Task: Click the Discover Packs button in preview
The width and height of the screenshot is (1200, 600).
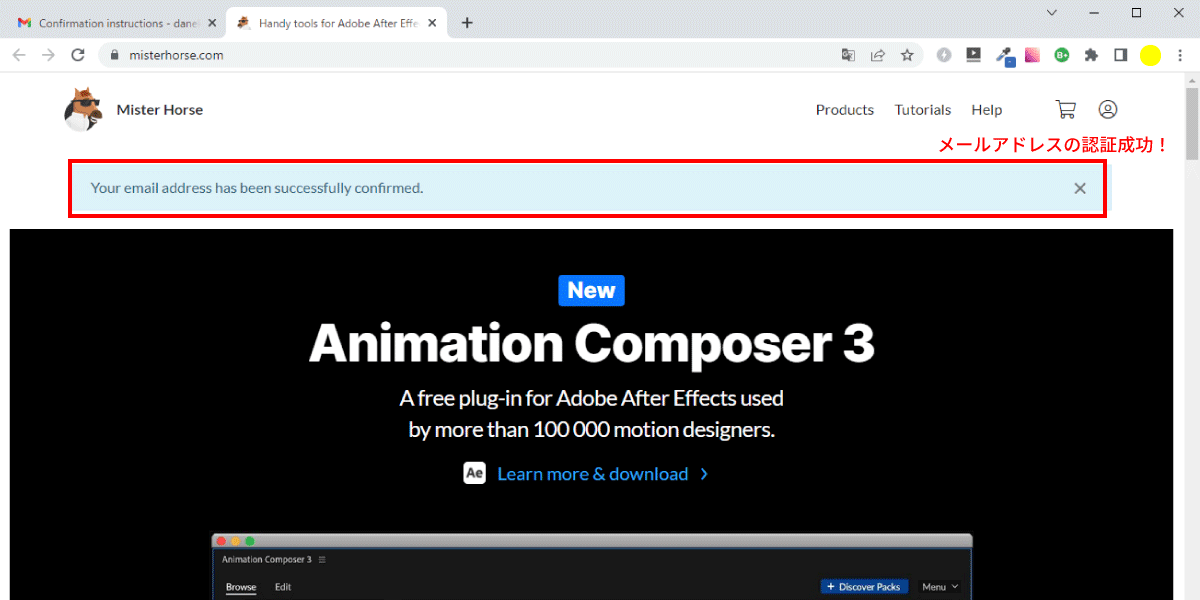Action: pos(865,587)
